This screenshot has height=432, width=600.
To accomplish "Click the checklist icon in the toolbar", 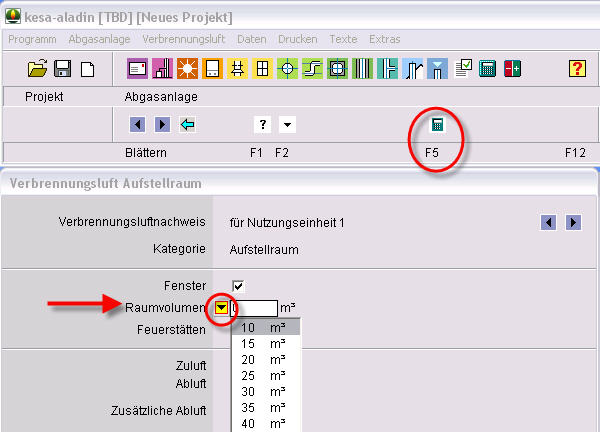I will [463, 69].
